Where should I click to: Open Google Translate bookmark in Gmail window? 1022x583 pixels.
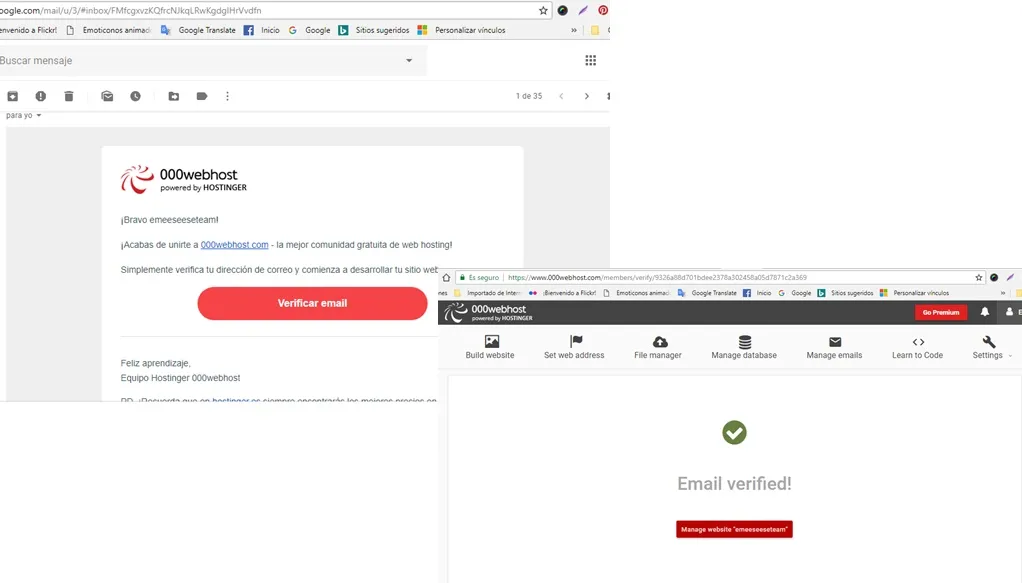(x=198, y=30)
